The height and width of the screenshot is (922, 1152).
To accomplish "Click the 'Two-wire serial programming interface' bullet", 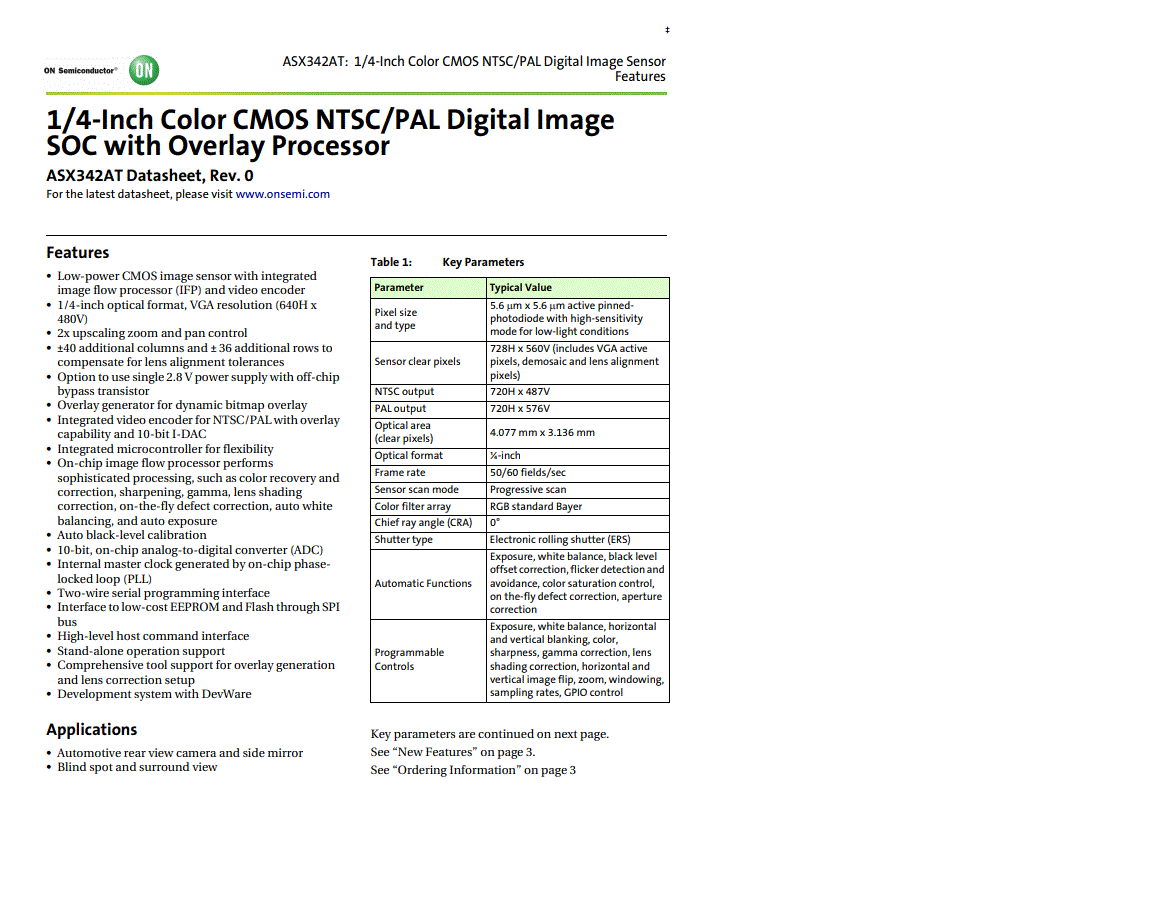I will pos(163,593).
